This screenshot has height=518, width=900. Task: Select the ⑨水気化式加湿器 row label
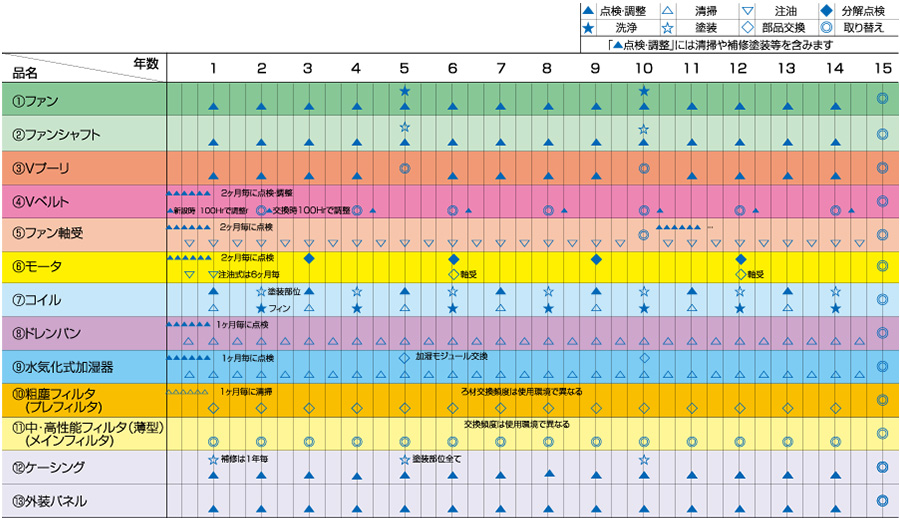[x=63, y=367]
